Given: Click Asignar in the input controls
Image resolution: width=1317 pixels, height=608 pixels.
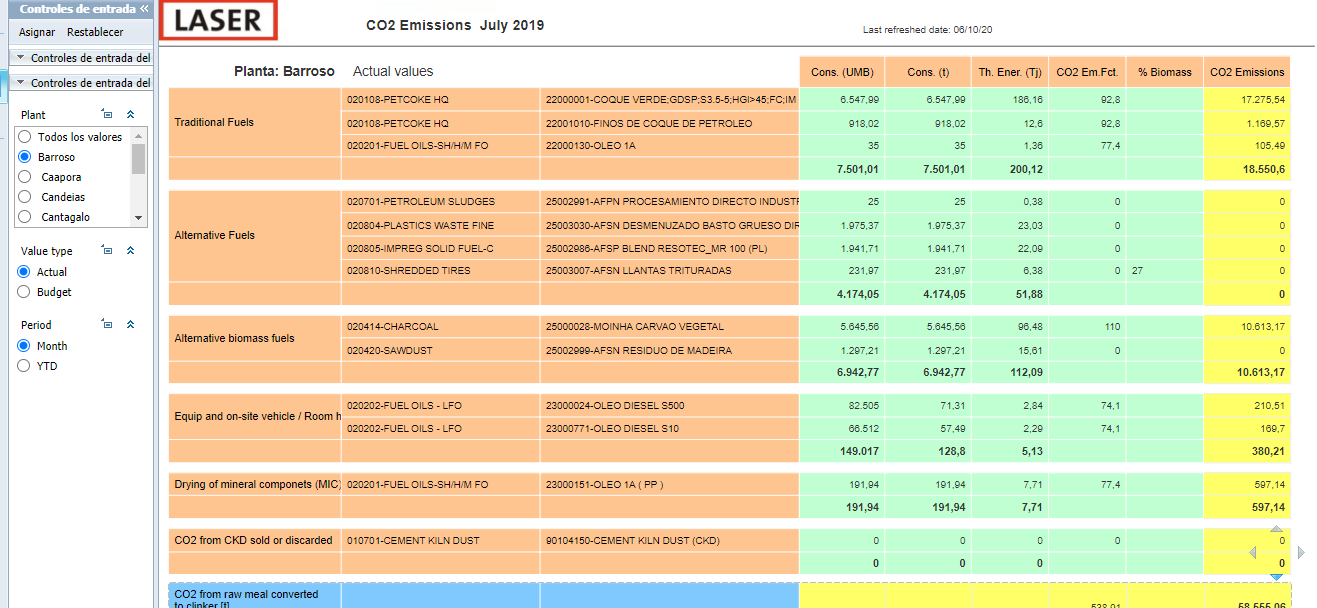Looking at the screenshot, I should (37, 32).
